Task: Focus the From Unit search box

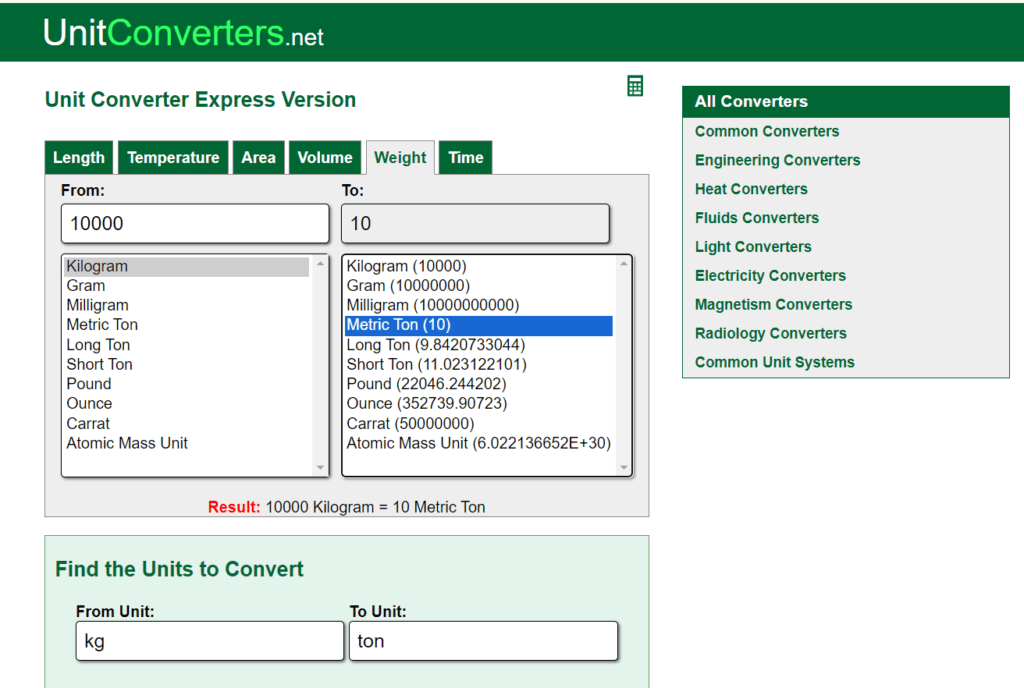Action: (210, 641)
